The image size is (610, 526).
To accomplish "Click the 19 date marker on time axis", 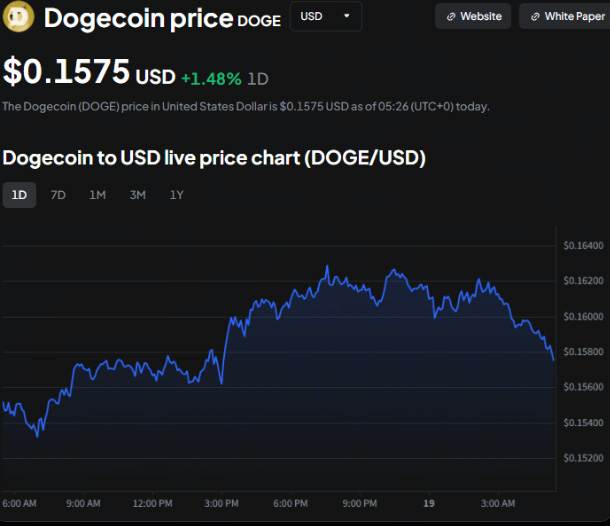I will tap(429, 502).
